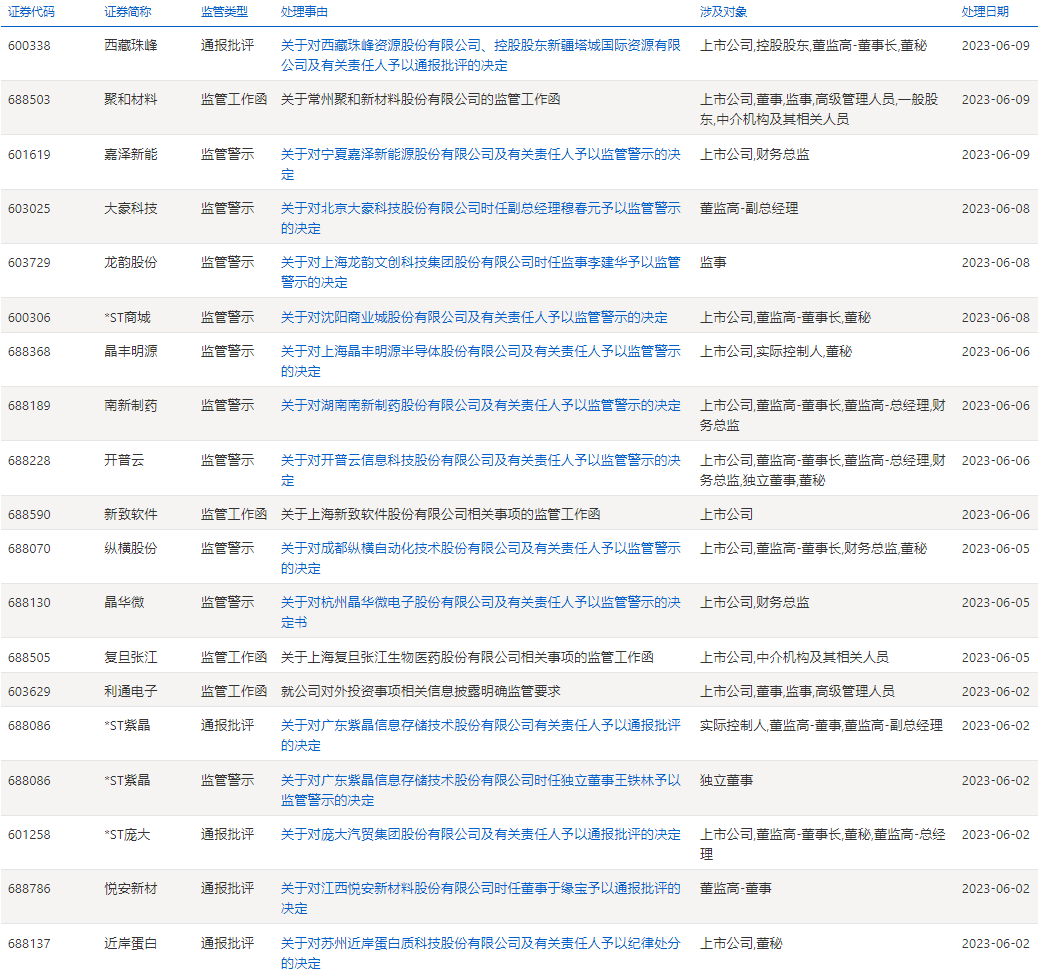Open the 开普云信息科技 warning decision link

480,471
